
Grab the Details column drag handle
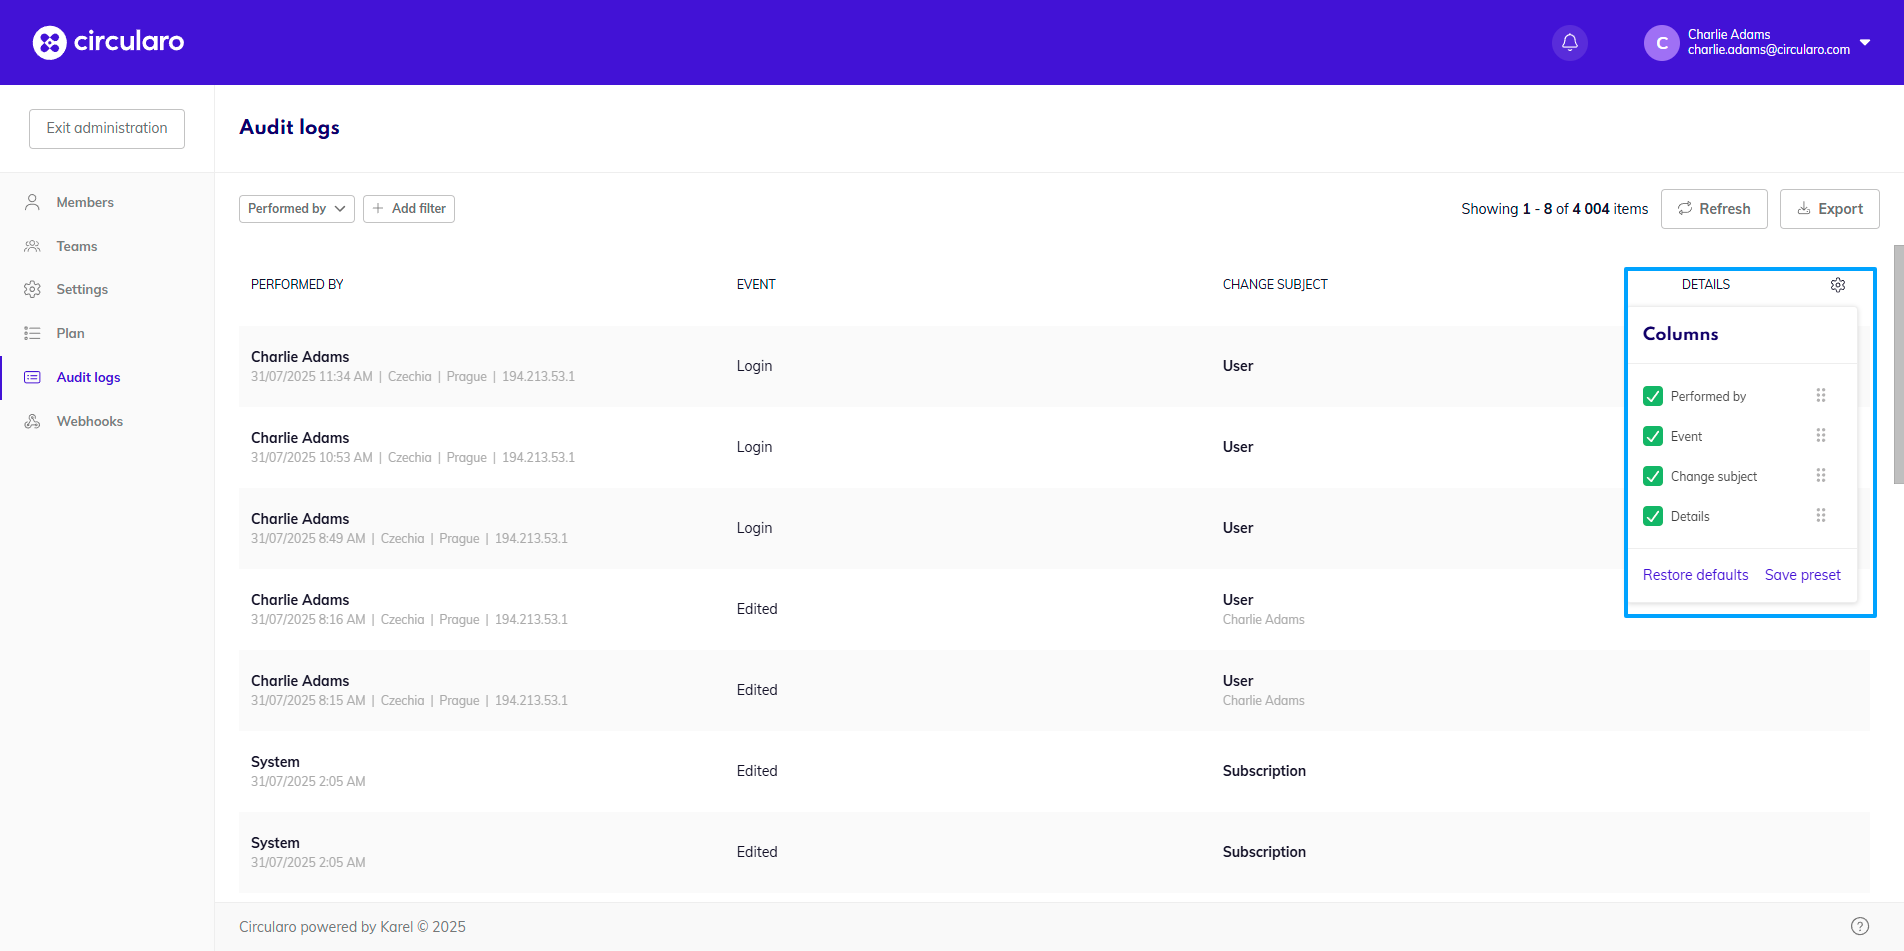pyautogui.click(x=1820, y=516)
